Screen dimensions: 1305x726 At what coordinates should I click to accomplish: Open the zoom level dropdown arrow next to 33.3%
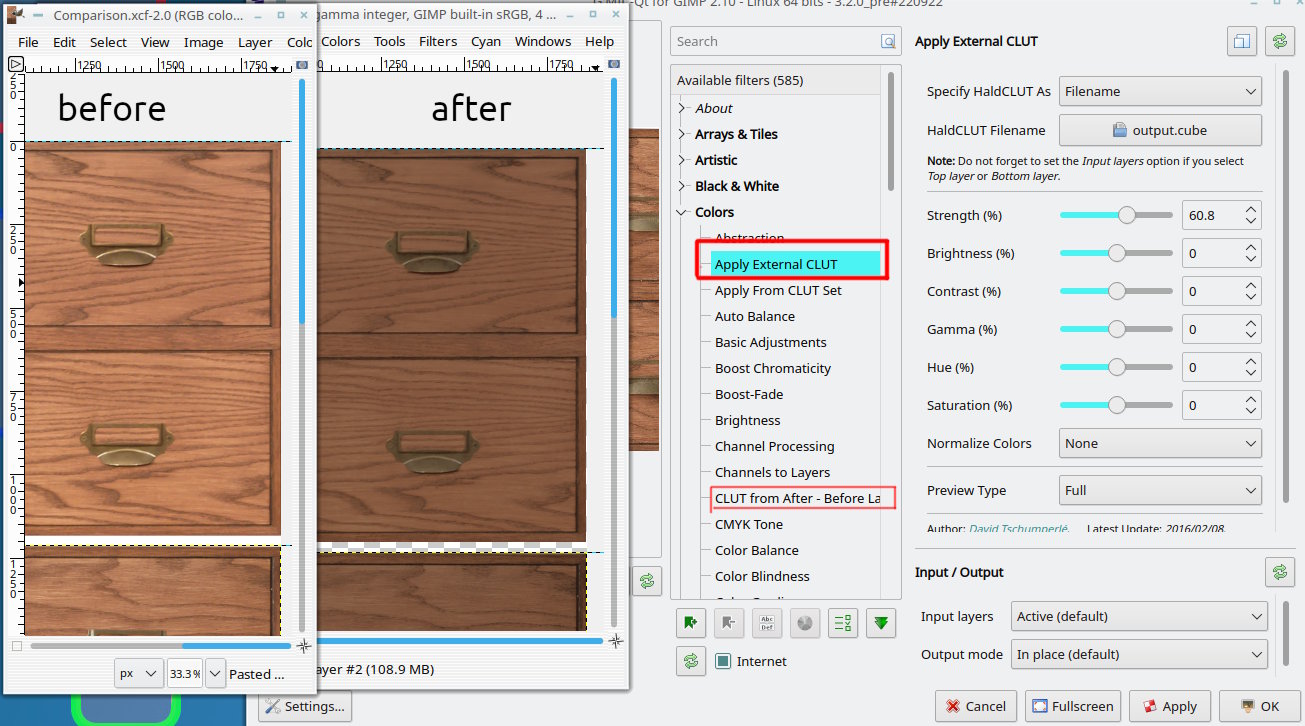click(x=215, y=673)
